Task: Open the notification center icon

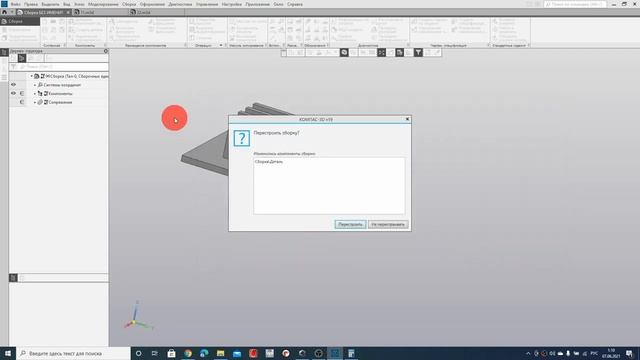Action: tap(629, 353)
